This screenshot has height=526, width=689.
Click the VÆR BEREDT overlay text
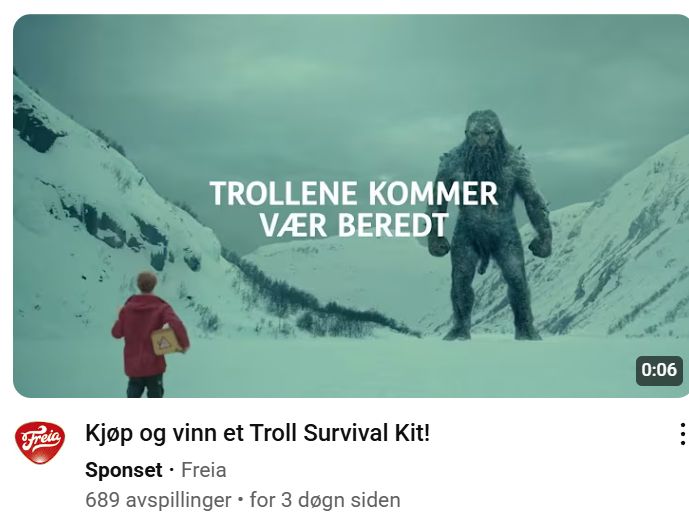(354, 225)
